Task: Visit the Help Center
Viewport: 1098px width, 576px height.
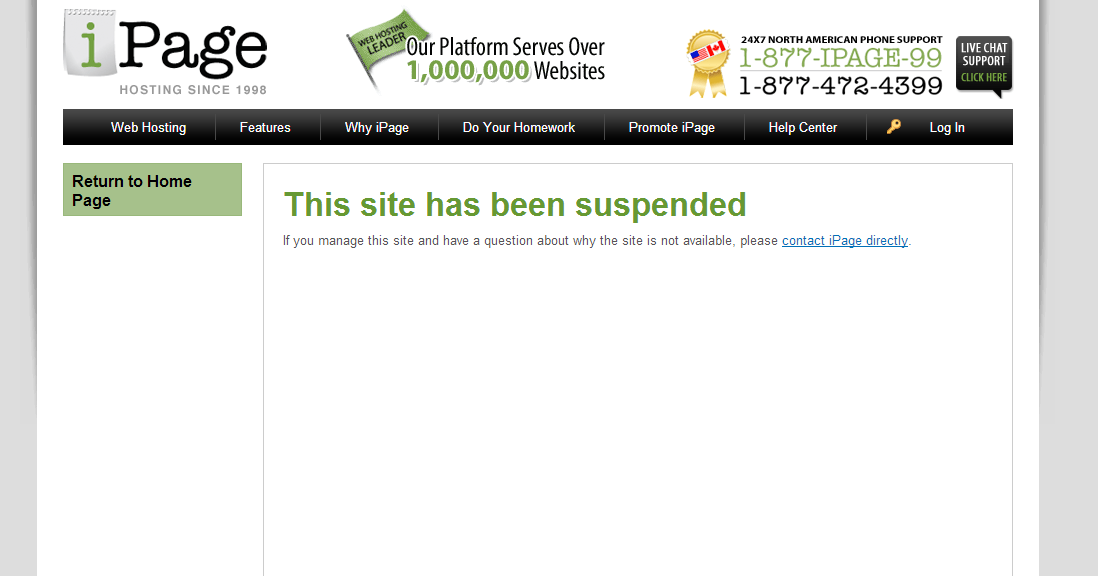Action: point(802,127)
